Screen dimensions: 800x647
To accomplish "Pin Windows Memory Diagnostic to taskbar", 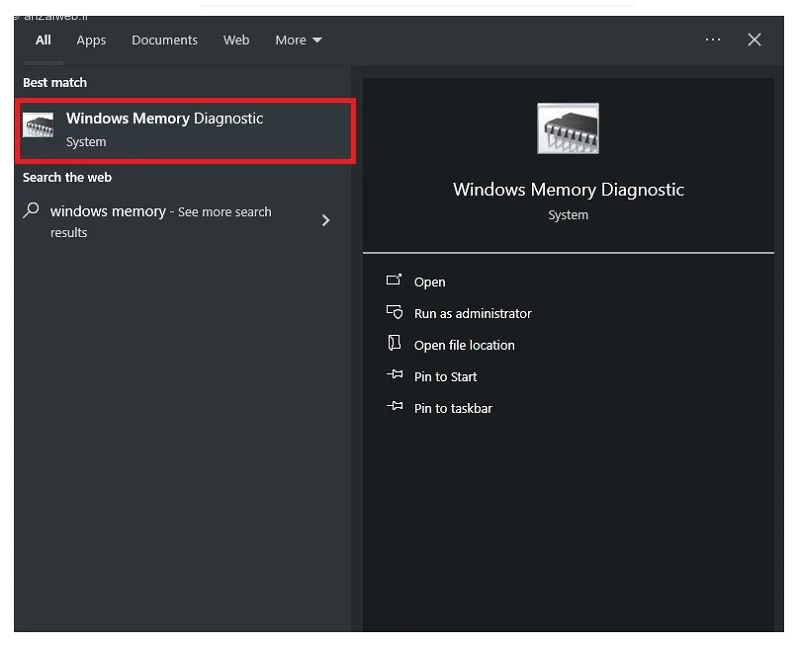I will coord(453,408).
